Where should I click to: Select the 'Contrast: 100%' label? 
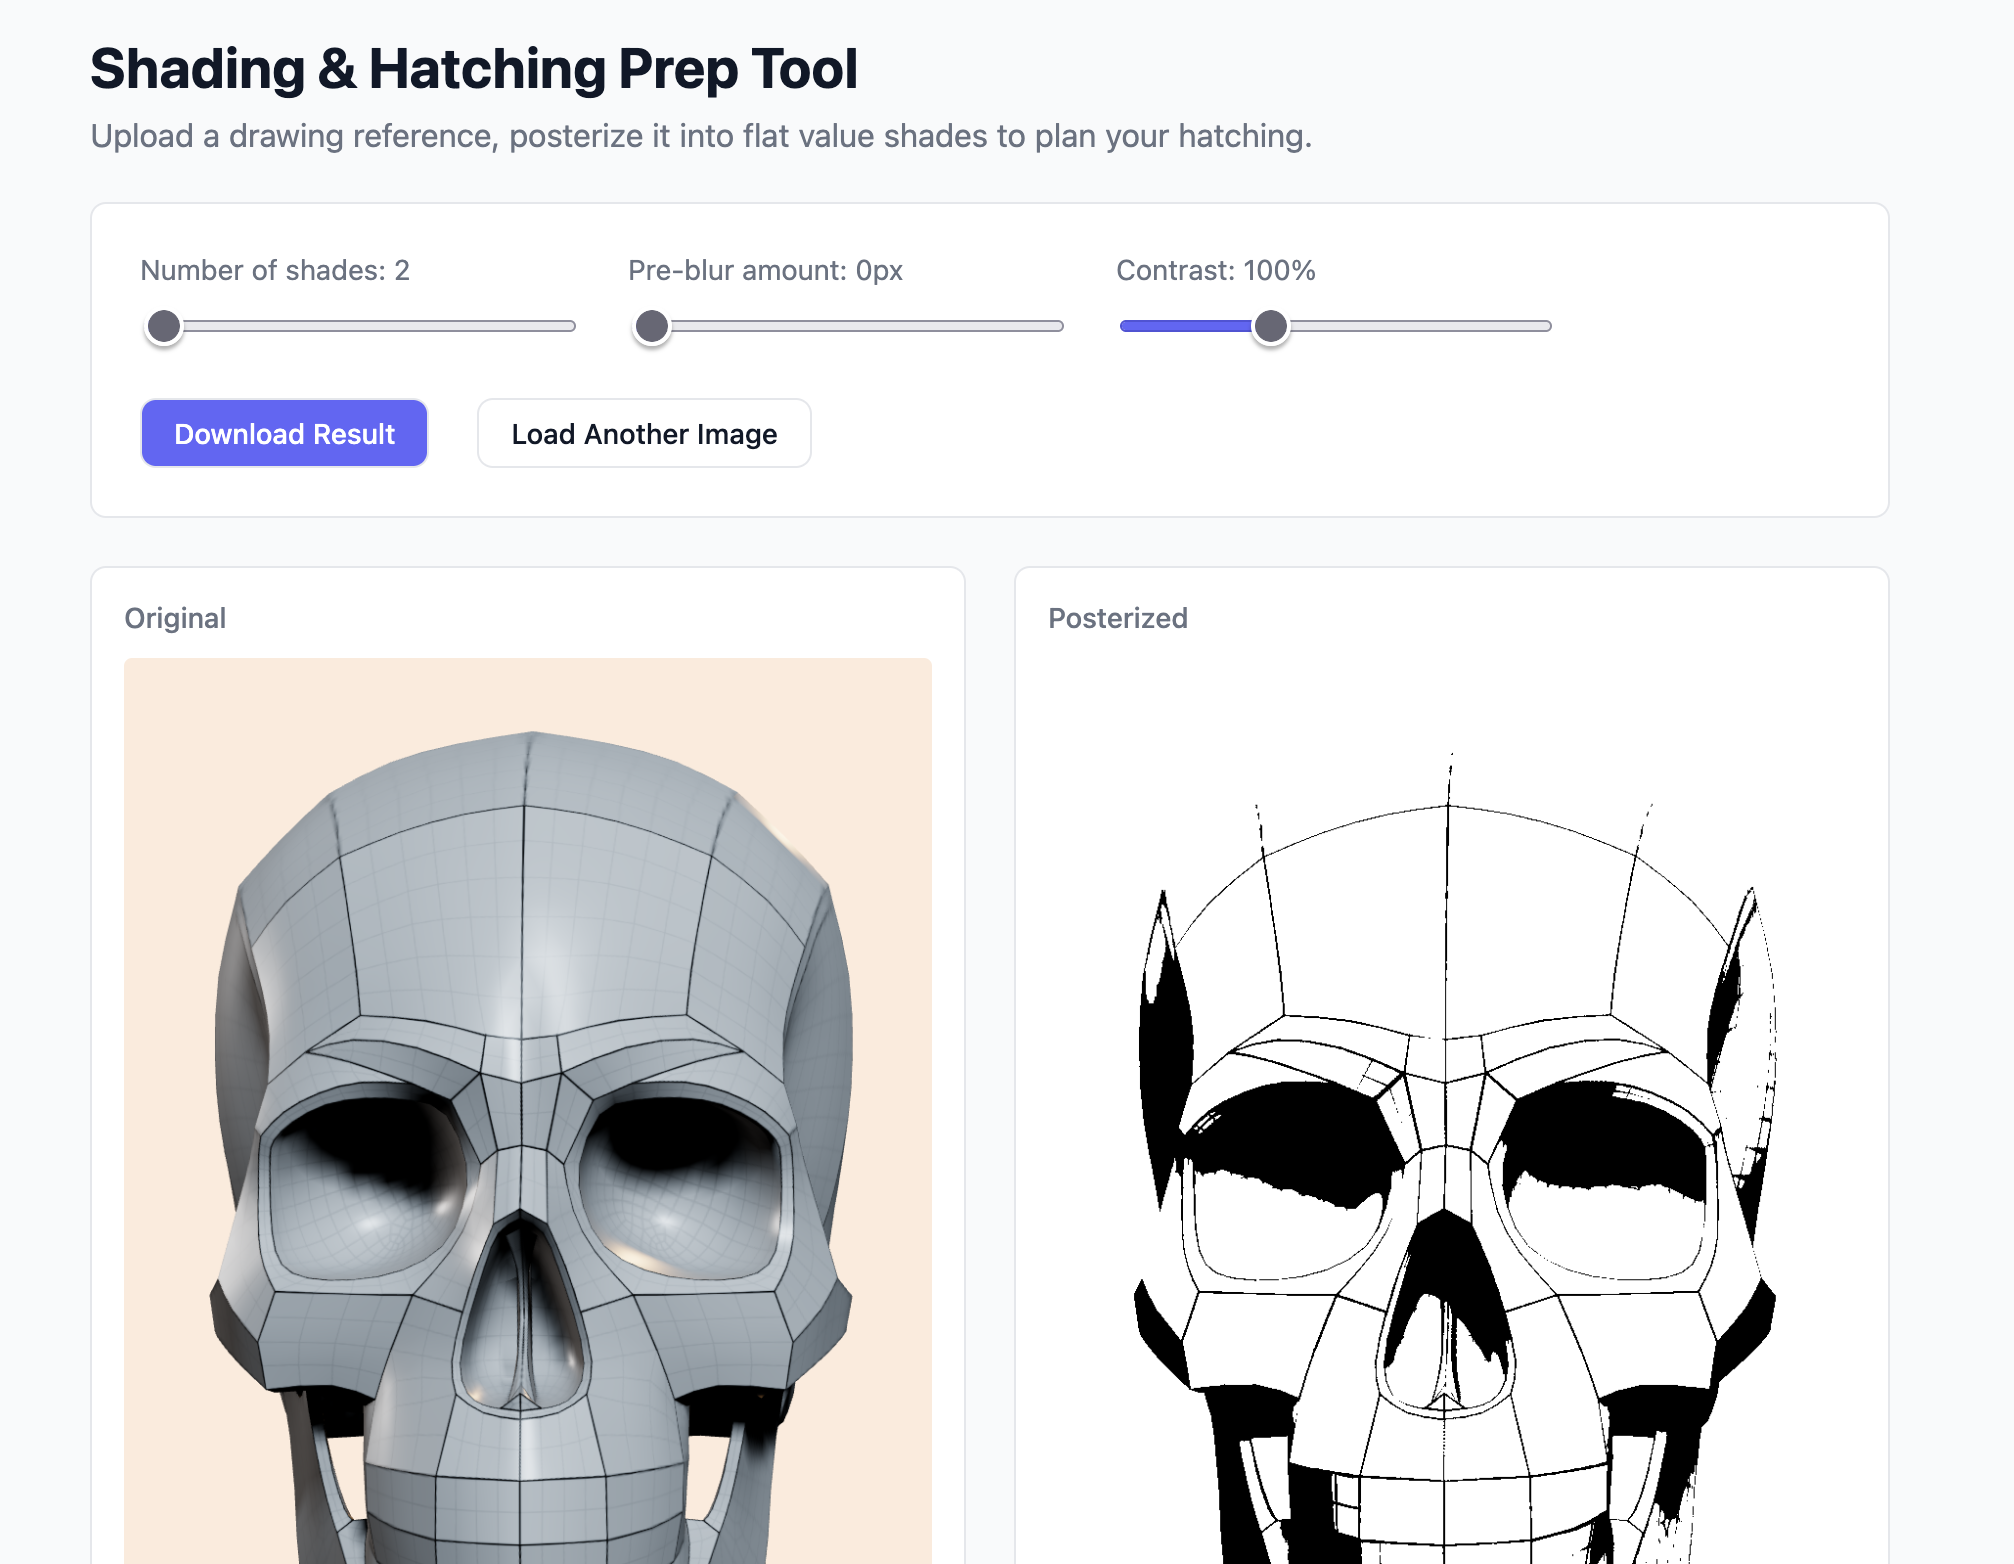tap(1215, 270)
